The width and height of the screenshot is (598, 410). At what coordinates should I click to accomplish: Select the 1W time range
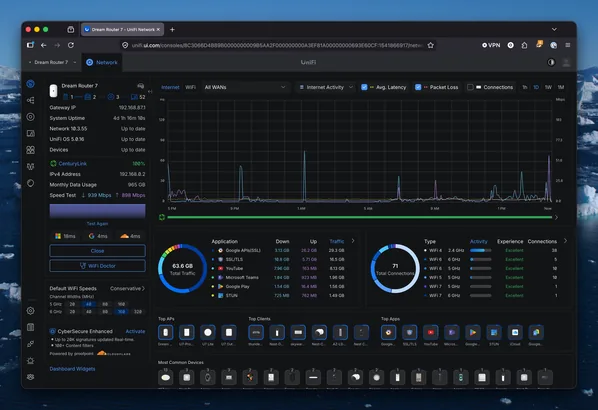coord(548,87)
